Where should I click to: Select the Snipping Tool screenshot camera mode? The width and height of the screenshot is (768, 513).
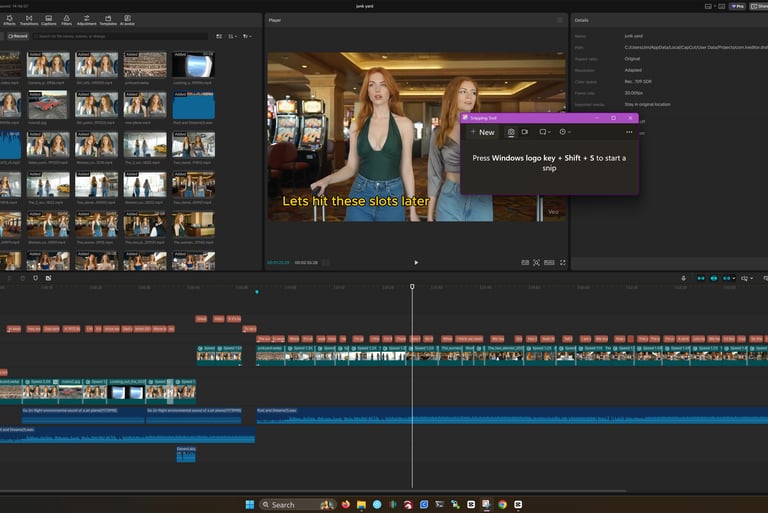(510, 132)
